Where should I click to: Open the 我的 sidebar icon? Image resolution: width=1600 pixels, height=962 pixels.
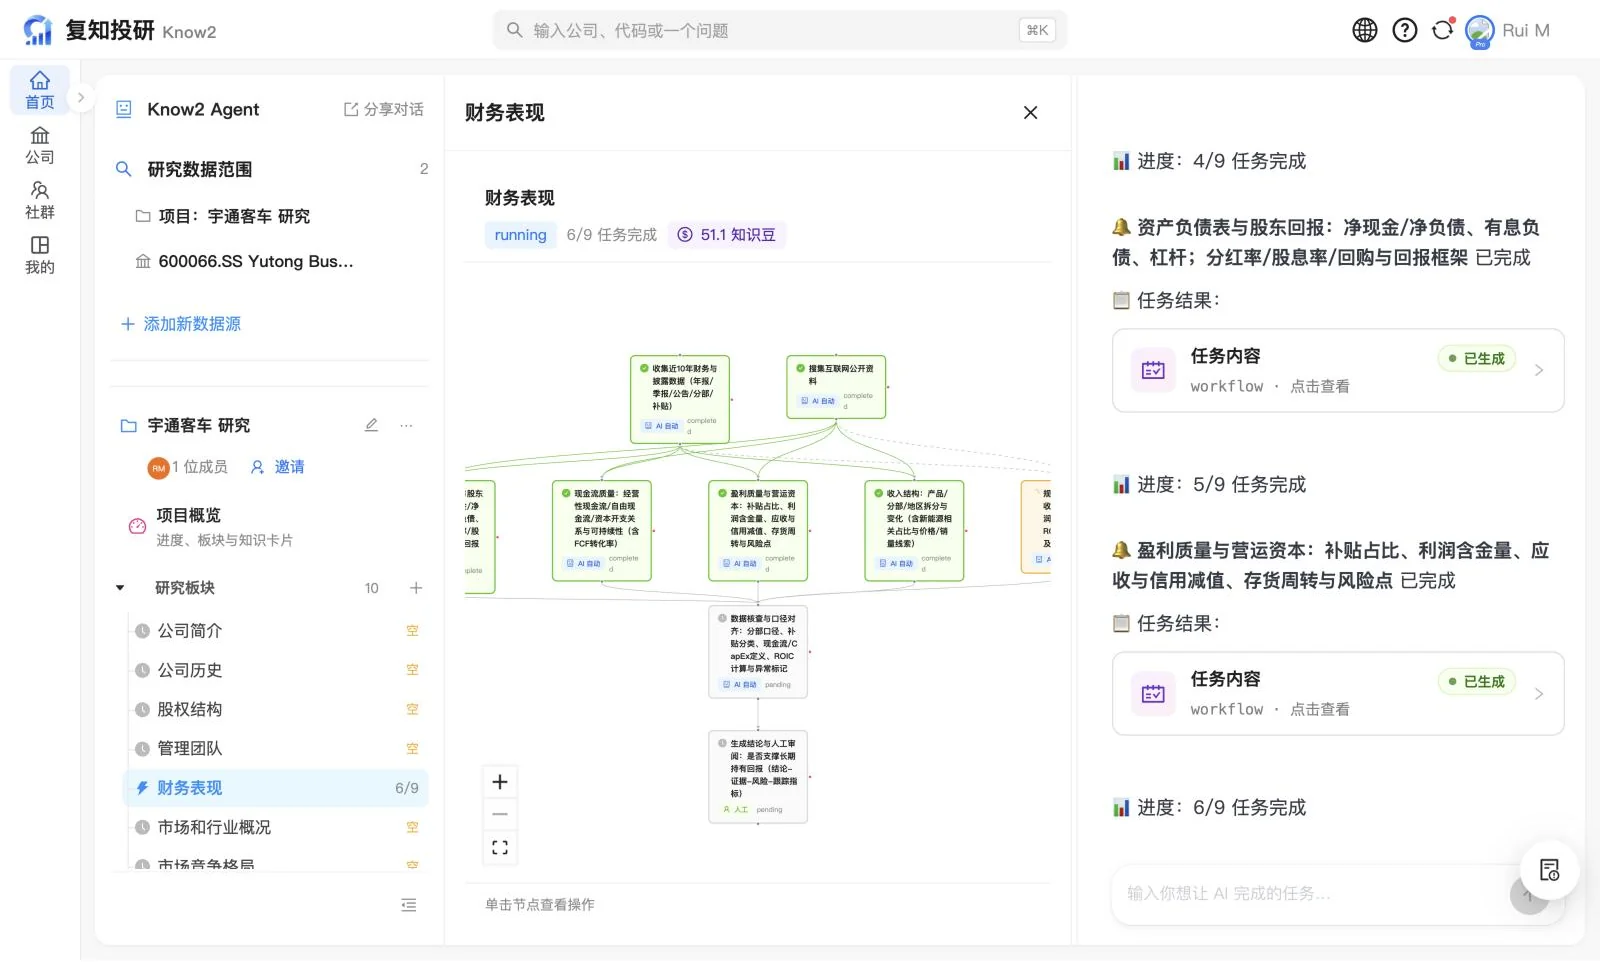[40, 255]
